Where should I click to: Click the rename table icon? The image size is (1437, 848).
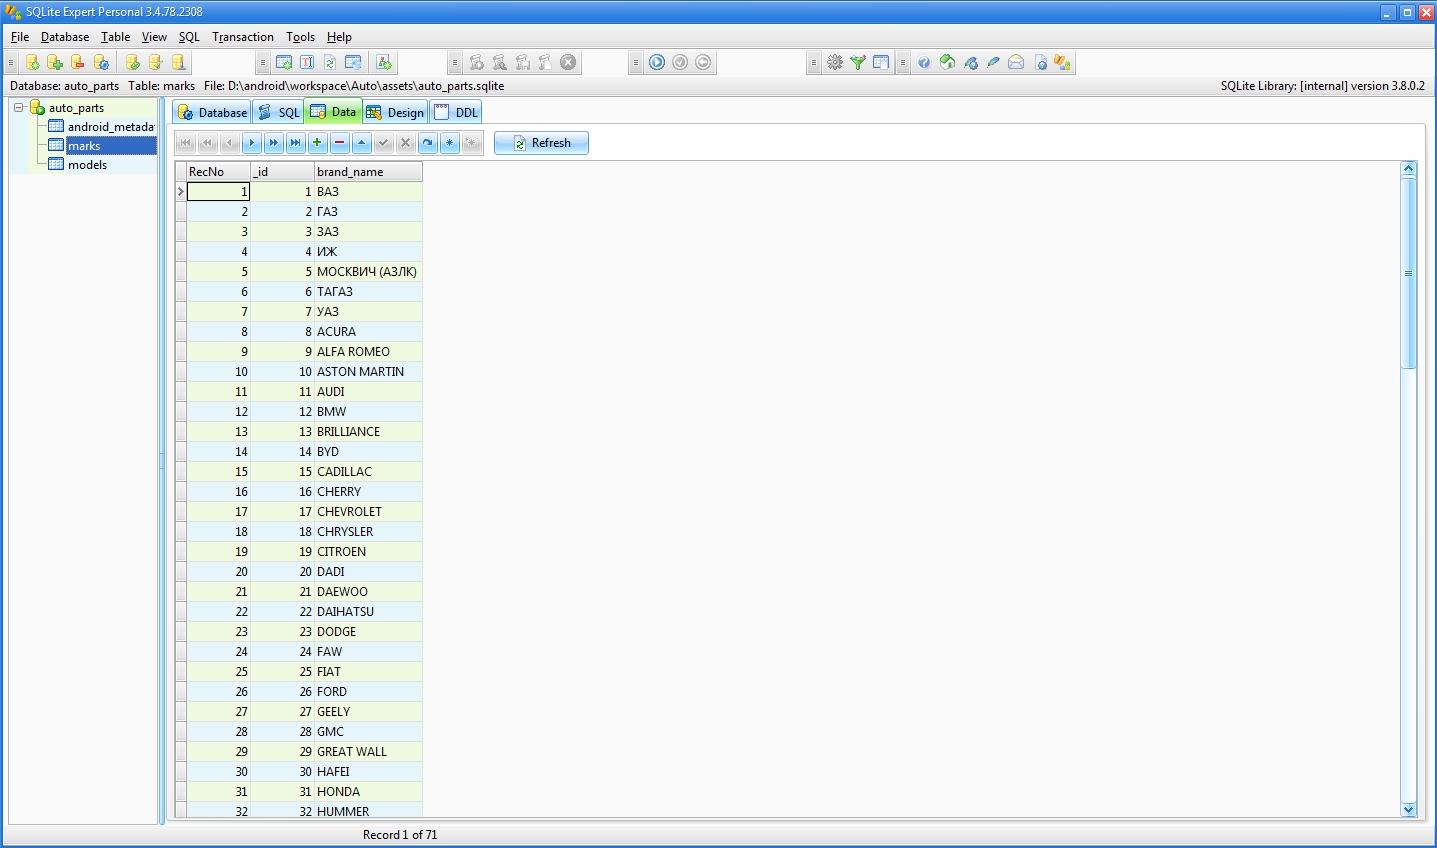307,62
